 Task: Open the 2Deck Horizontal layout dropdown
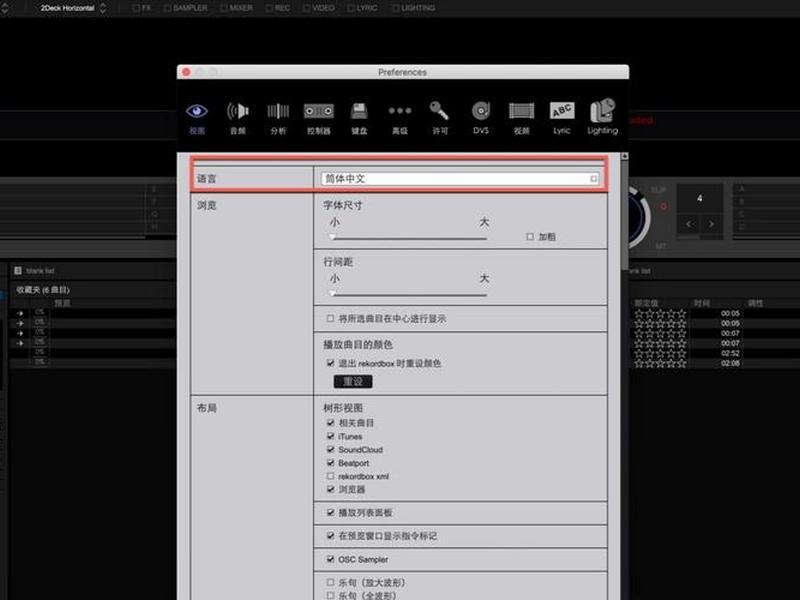[x=74, y=8]
